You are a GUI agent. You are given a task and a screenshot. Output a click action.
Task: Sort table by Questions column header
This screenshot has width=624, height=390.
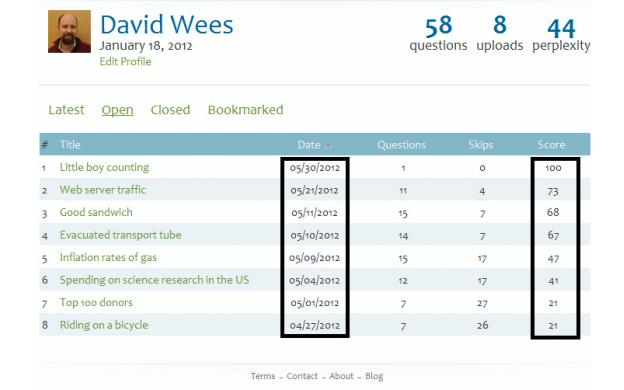click(x=402, y=145)
